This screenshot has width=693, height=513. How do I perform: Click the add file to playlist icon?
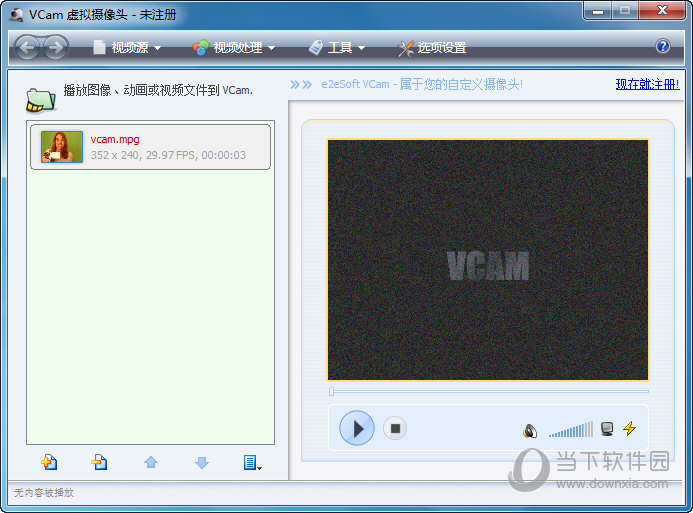pyautogui.click(x=49, y=462)
